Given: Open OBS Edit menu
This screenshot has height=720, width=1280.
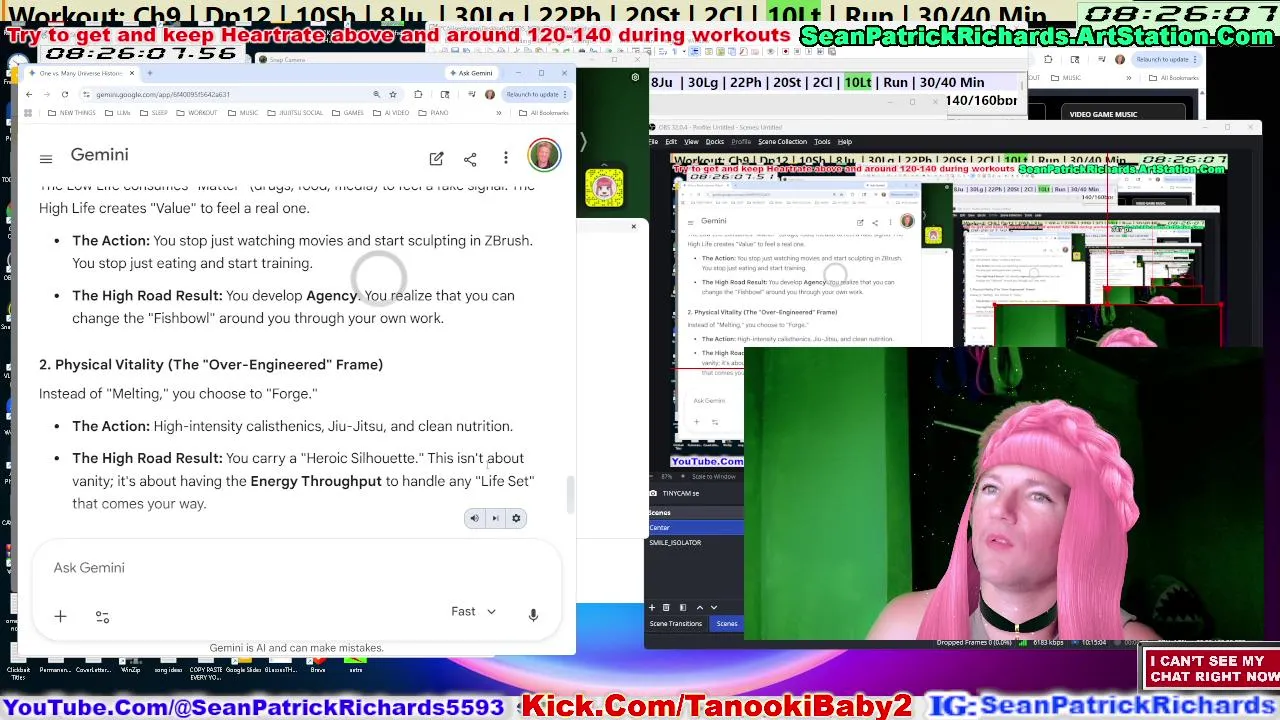Looking at the screenshot, I should tap(671, 142).
